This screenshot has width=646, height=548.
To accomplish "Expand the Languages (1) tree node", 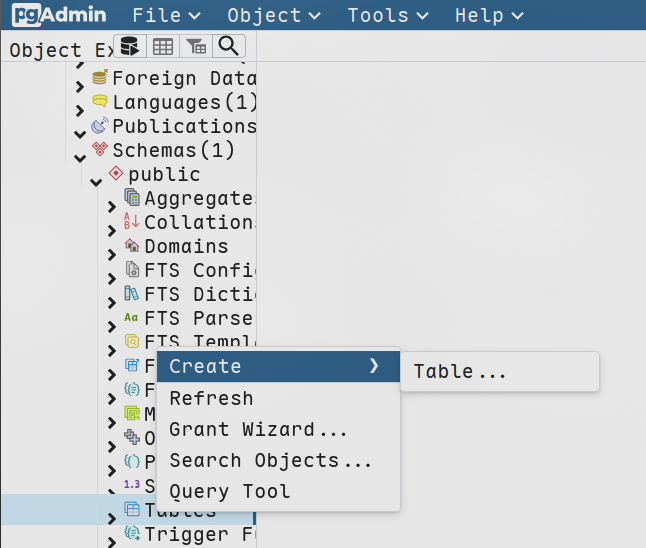I will (80, 110).
